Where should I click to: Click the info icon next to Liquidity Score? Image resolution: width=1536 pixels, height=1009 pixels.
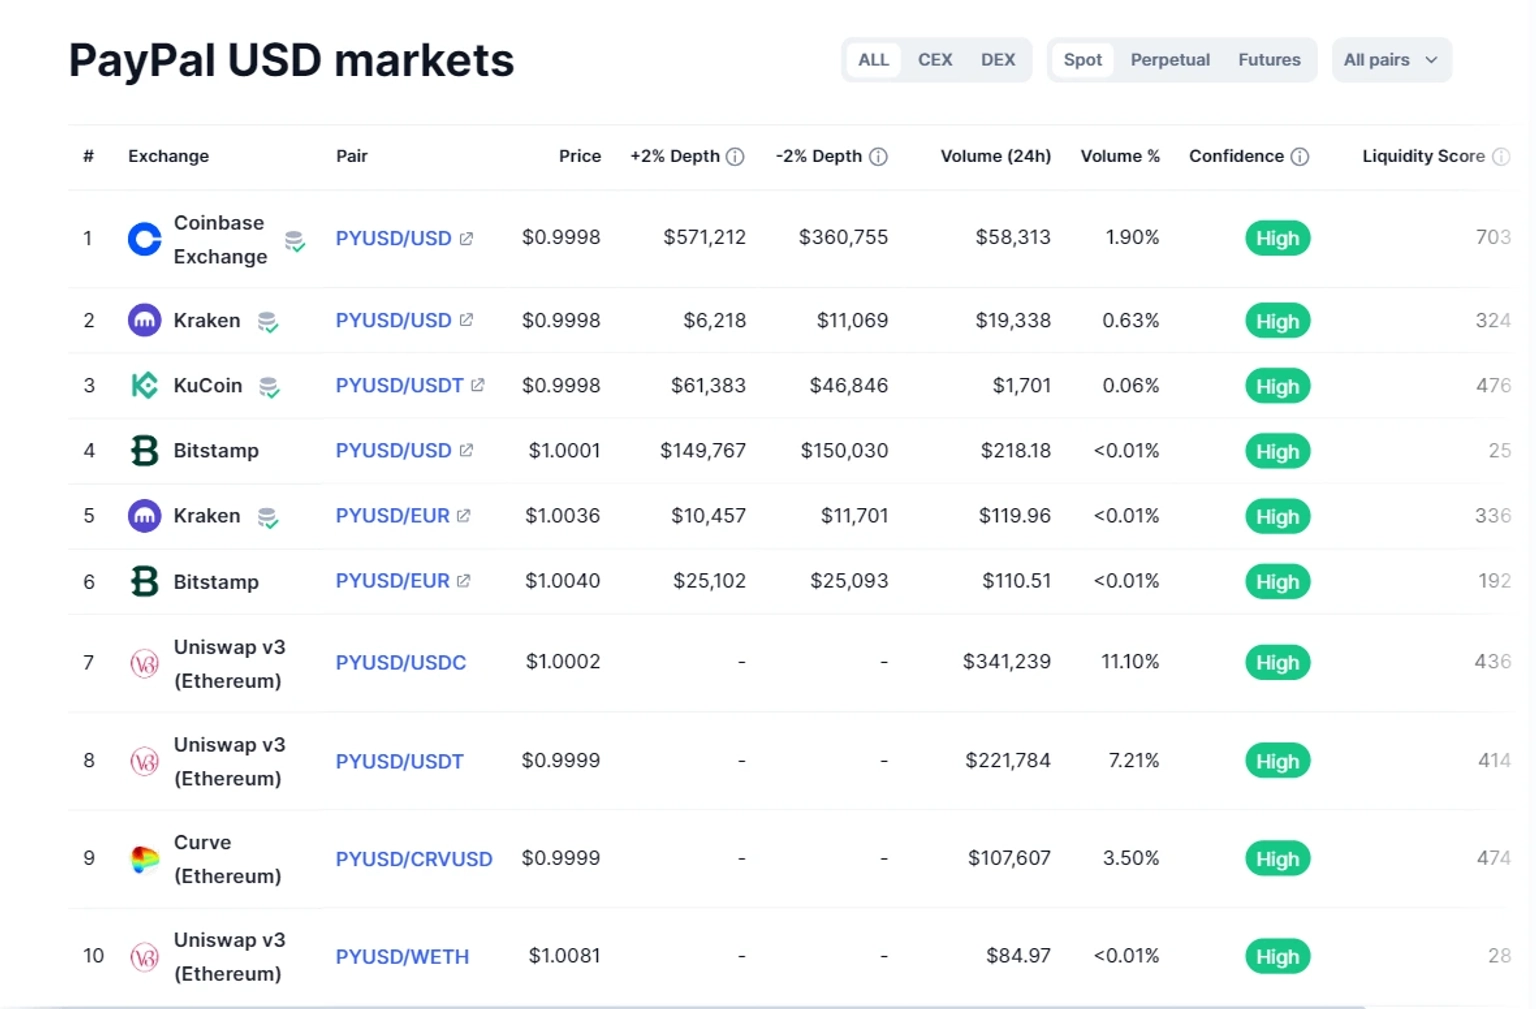click(x=1501, y=156)
